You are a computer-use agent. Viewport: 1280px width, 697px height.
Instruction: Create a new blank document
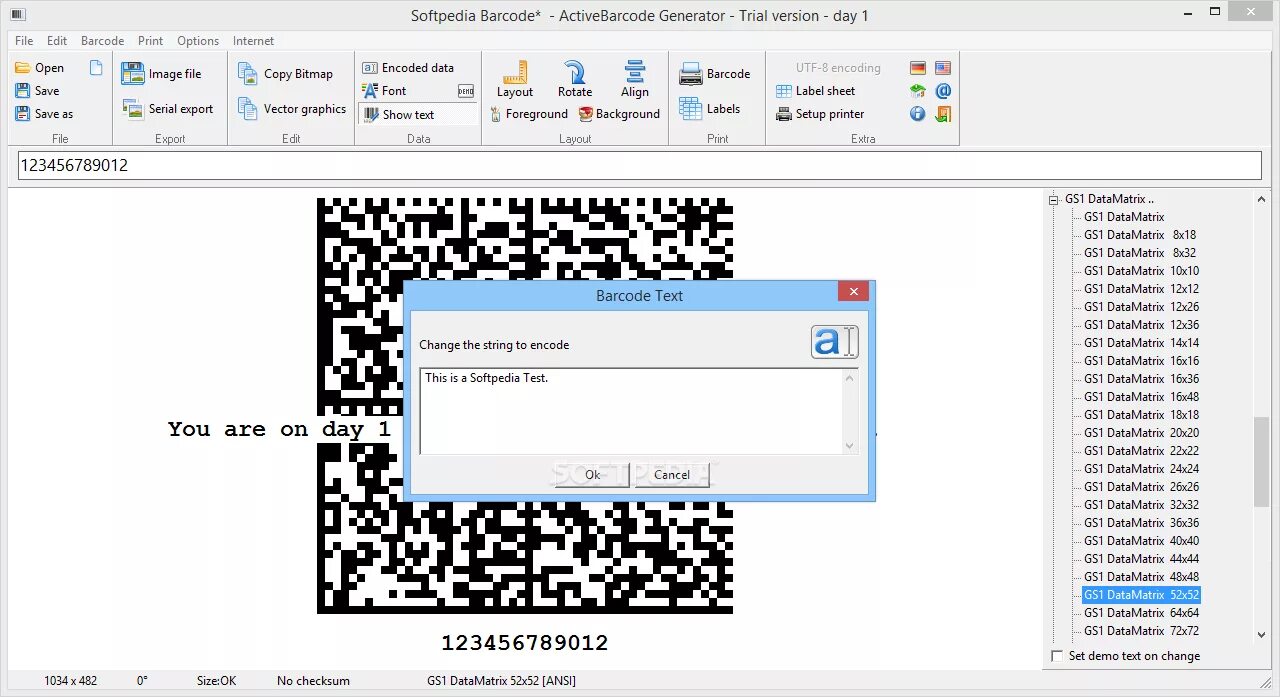[x=96, y=68]
